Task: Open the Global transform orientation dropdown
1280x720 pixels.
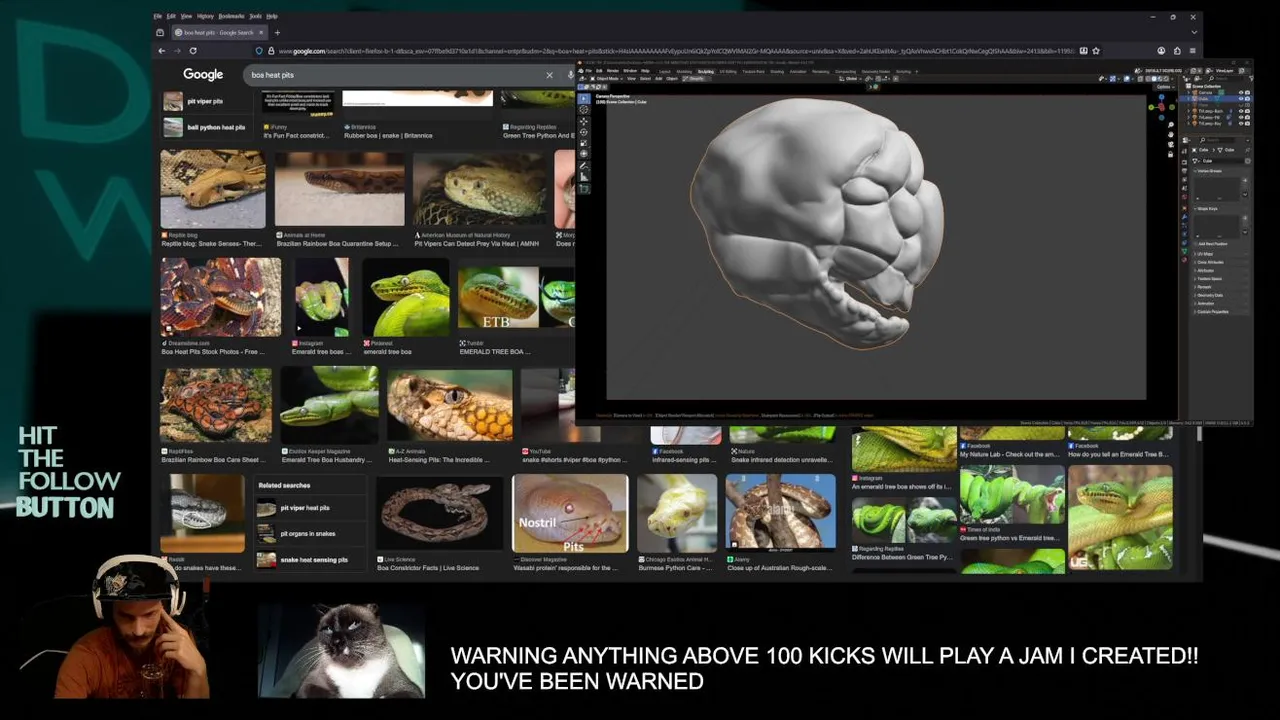Action: 851,78
